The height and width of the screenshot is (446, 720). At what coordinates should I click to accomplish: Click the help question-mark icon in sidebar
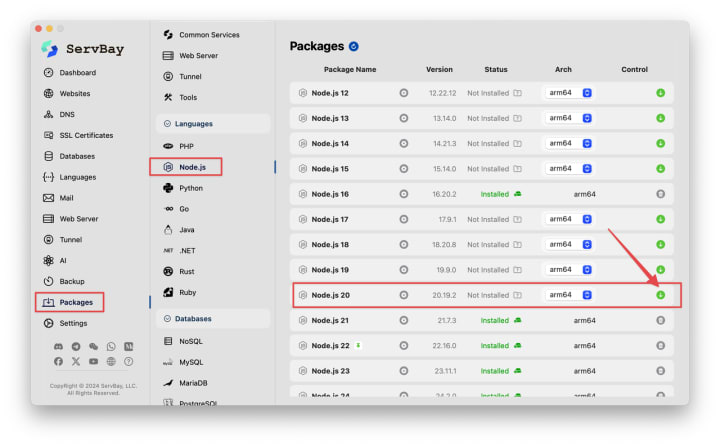pyautogui.click(x=129, y=361)
